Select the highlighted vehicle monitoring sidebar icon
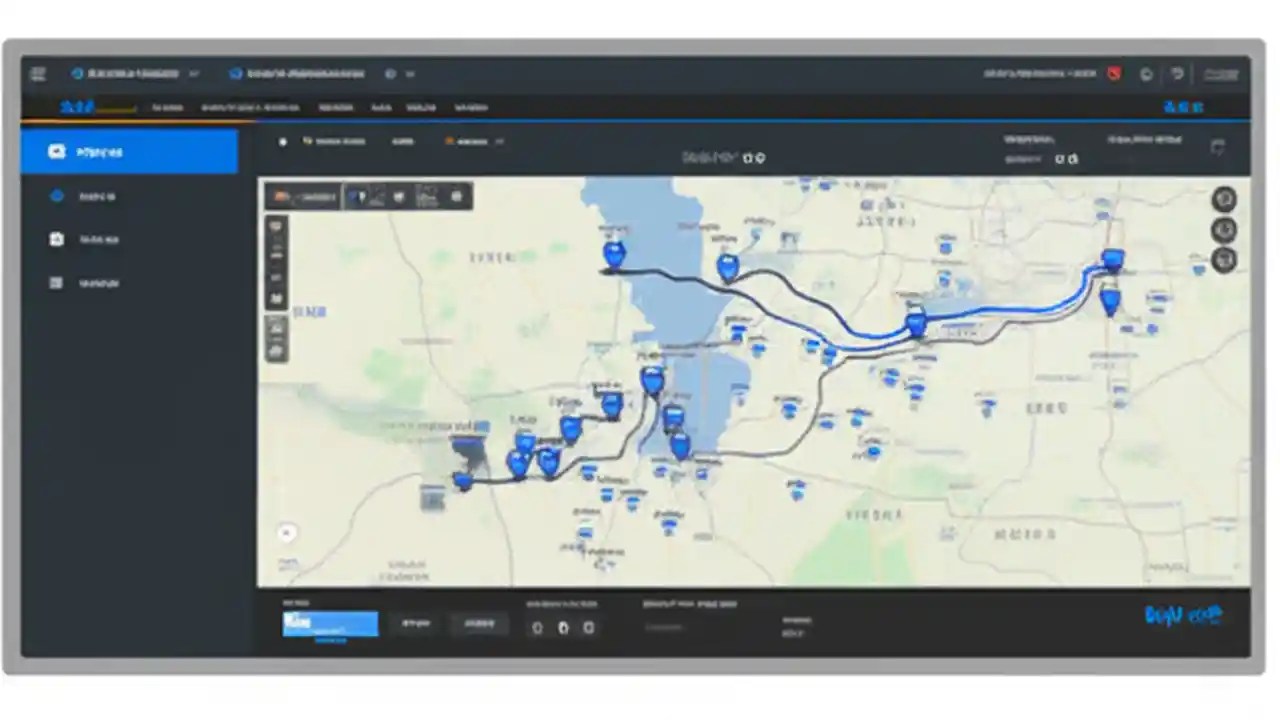 56,151
